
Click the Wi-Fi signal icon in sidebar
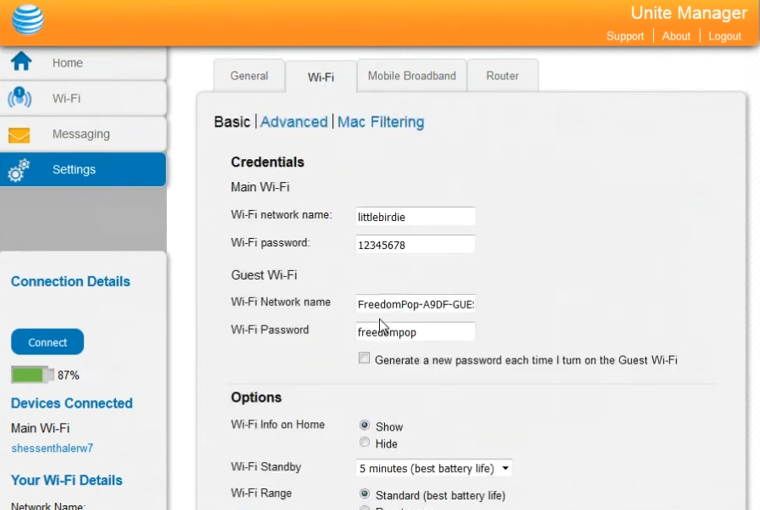click(19, 97)
